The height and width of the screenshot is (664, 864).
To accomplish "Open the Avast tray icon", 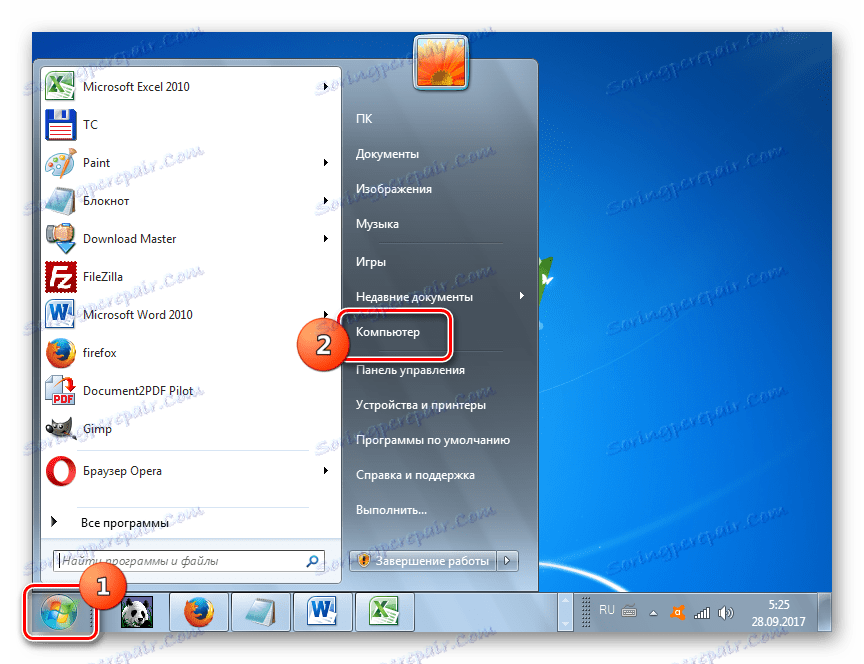I will pyautogui.click(x=677, y=613).
